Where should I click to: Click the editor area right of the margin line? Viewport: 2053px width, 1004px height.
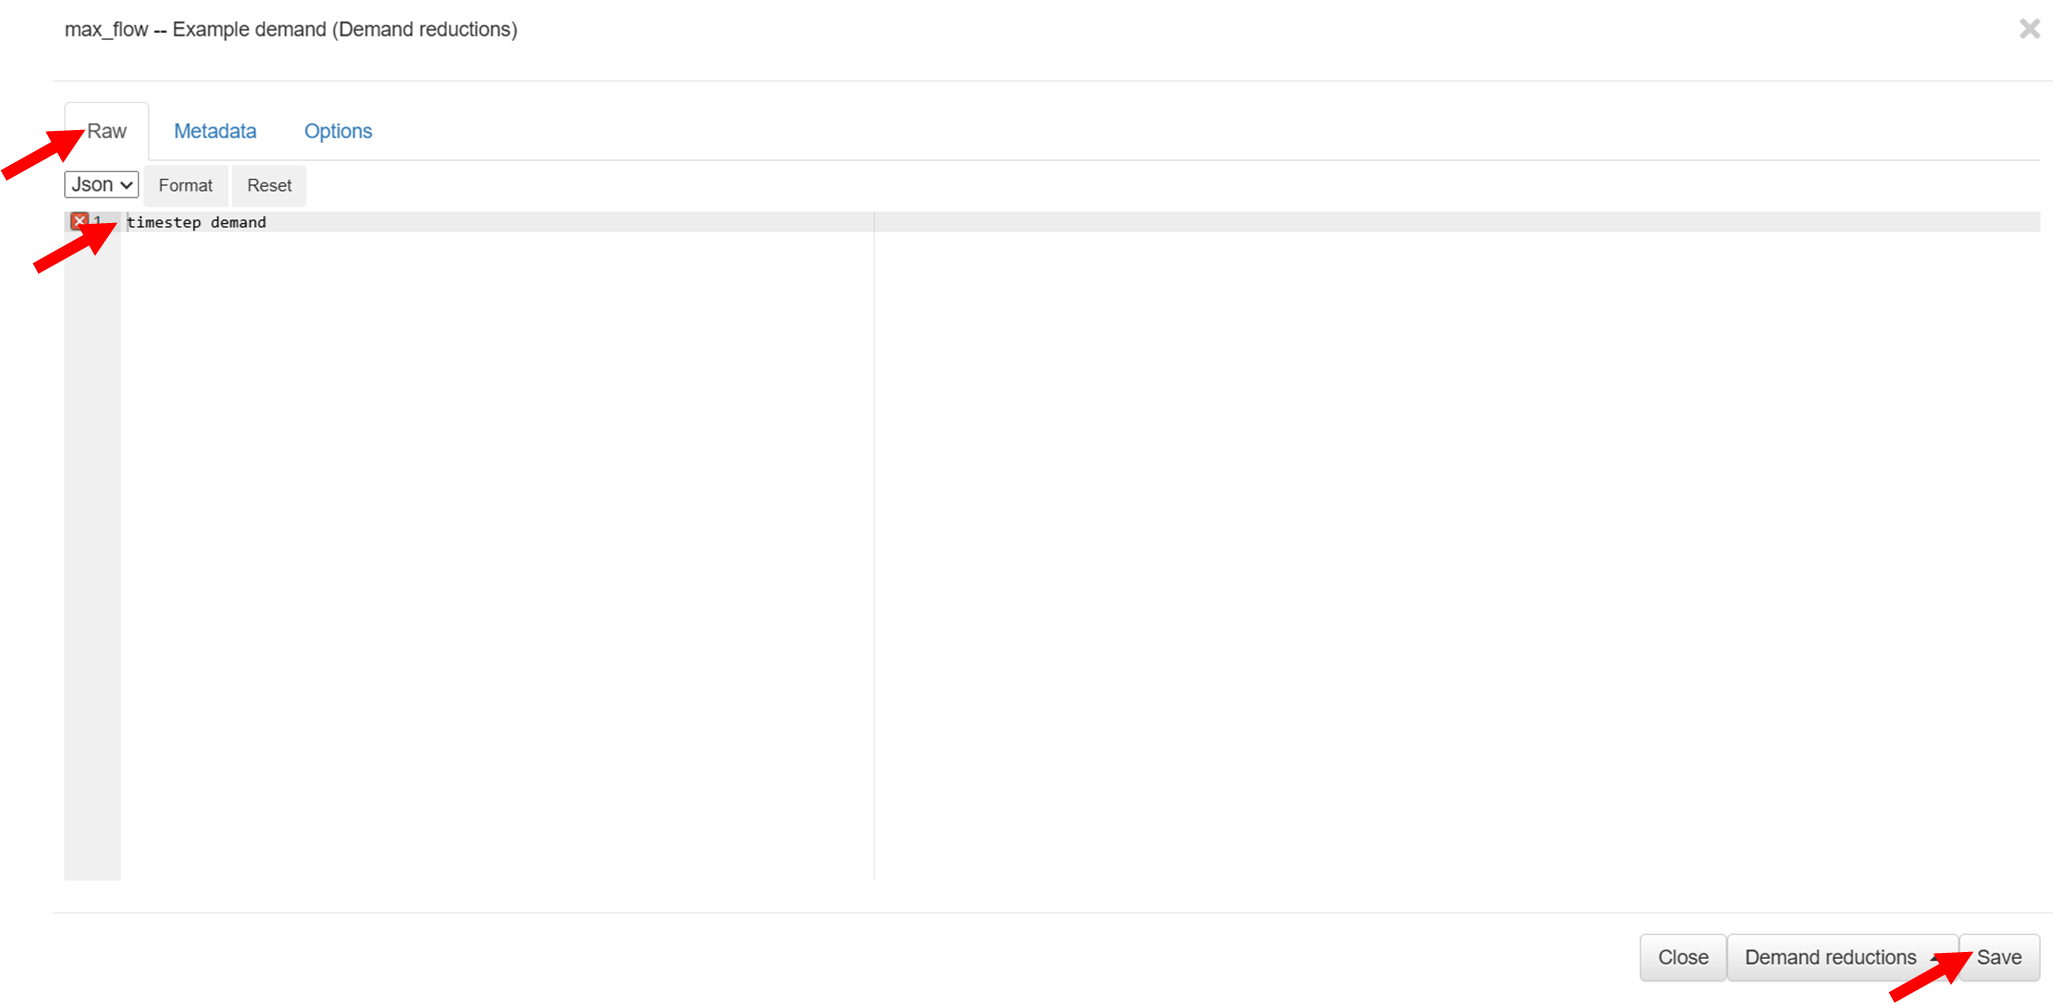pos(1457,555)
